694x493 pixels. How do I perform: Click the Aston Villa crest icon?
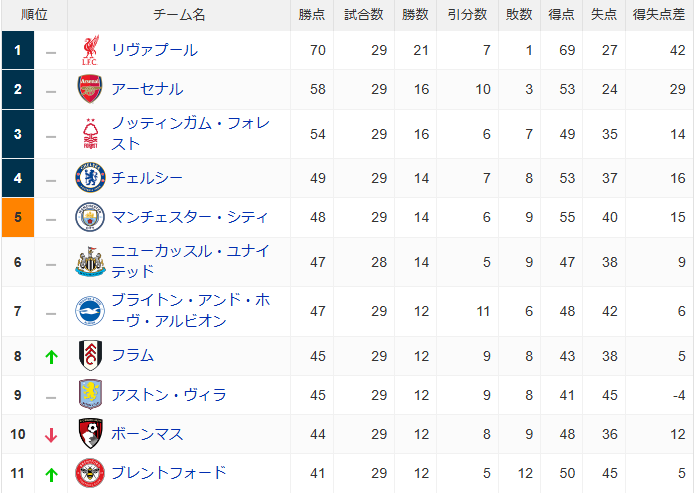(x=90, y=394)
